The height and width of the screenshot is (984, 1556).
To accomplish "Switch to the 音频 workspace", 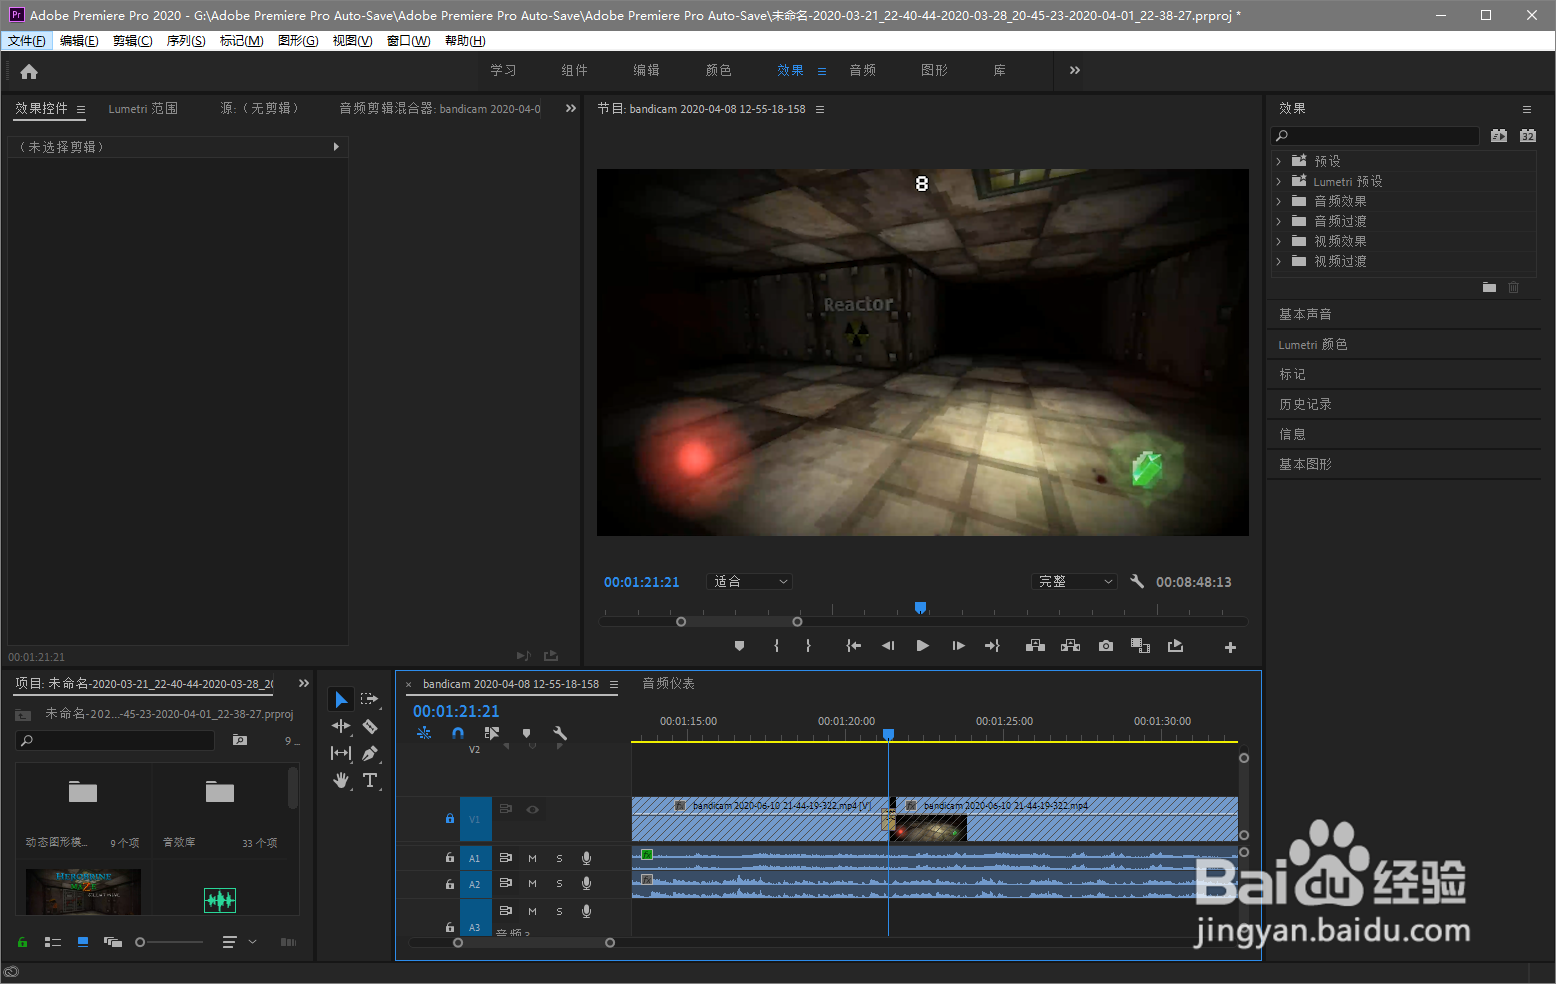I will [x=862, y=70].
